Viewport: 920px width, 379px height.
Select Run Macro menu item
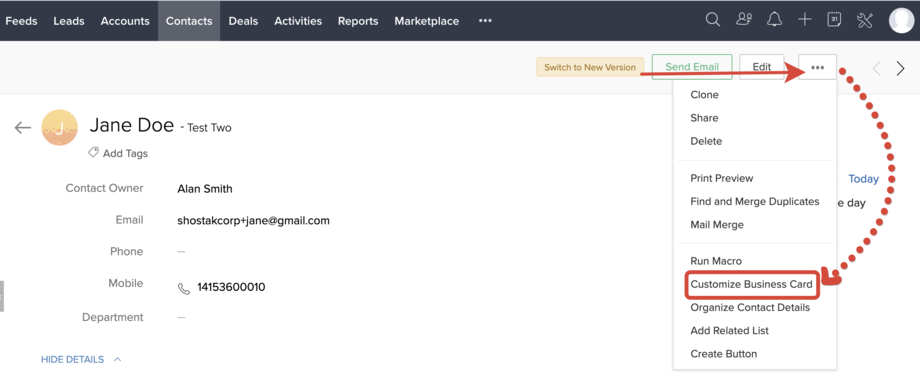(x=716, y=261)
